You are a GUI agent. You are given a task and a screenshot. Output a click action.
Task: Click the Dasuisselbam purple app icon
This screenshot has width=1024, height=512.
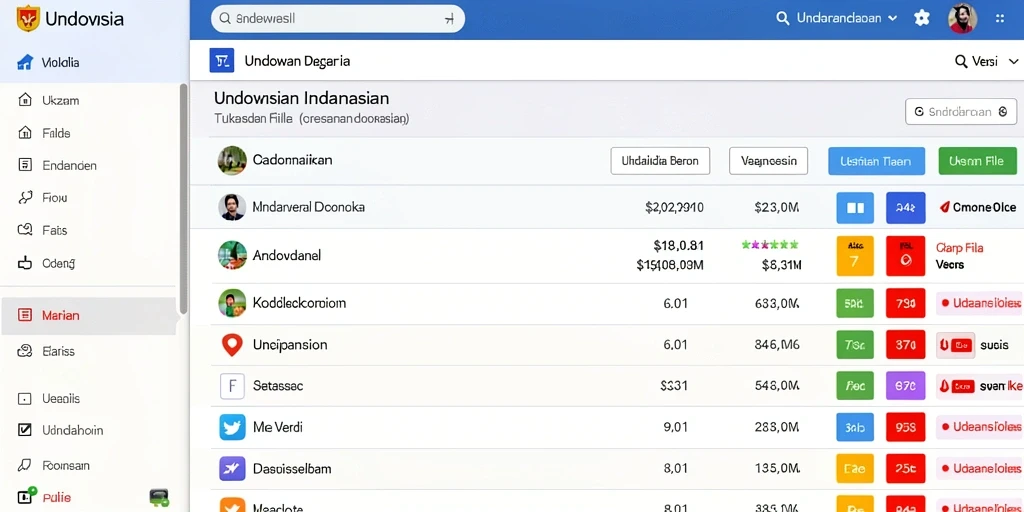232,469
